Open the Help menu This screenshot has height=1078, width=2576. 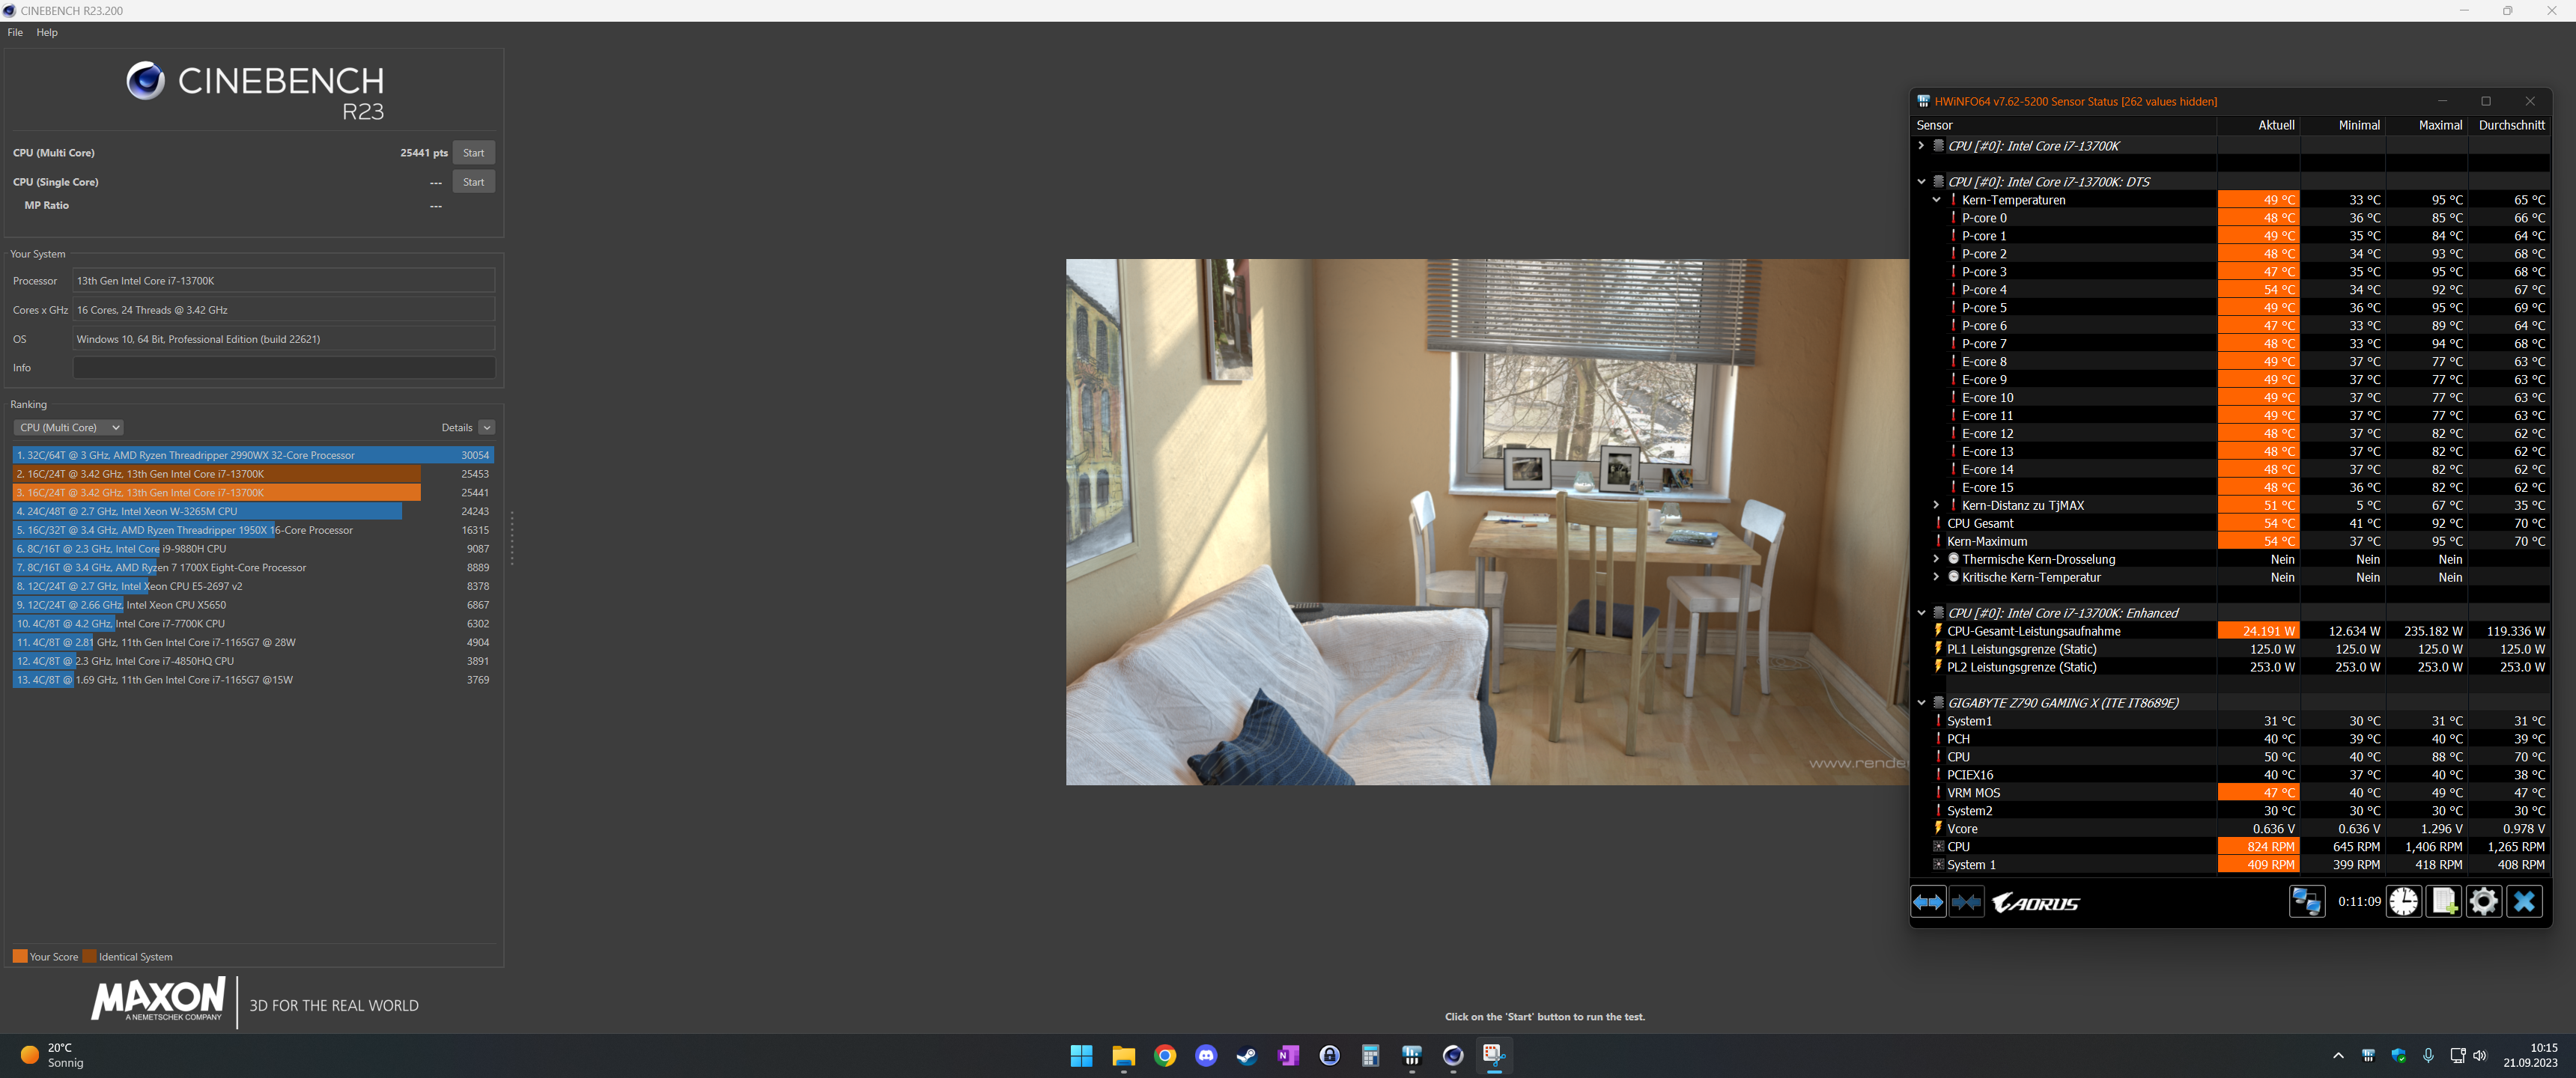(x=47, y=32)
